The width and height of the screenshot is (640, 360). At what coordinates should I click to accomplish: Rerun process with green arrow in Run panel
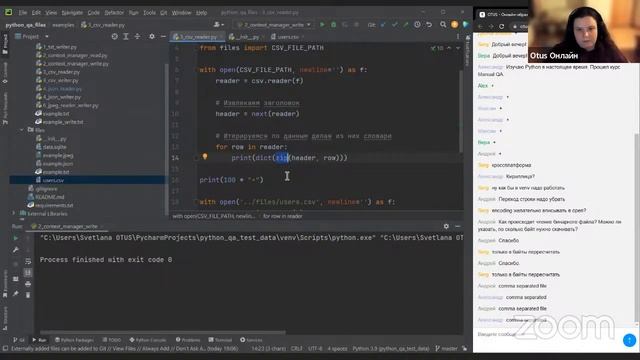[x=16, y=238]
